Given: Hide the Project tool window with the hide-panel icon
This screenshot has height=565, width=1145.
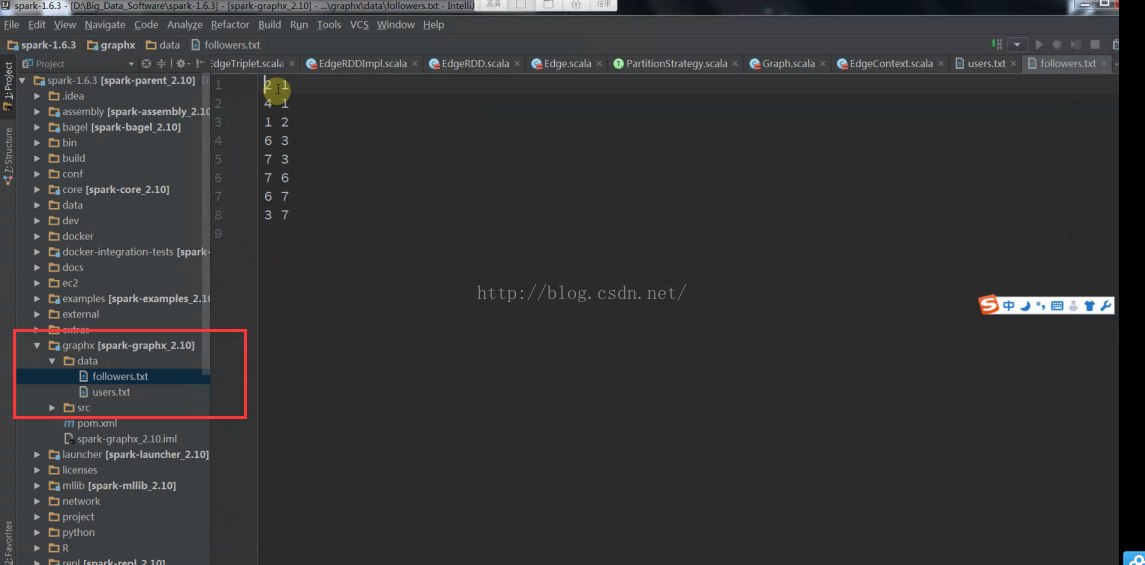Looking at the screenshot, I should [198, 64].
